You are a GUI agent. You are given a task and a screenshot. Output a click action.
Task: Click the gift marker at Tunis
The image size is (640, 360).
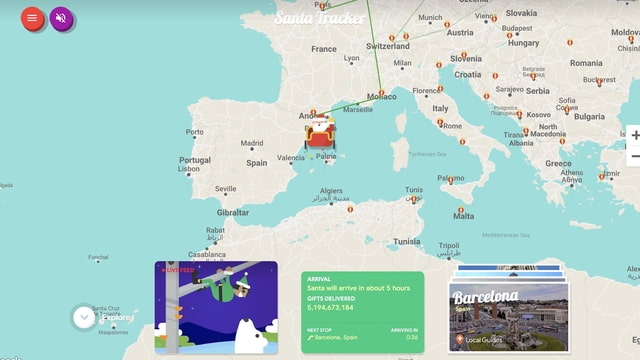pyautogui.click(x=414, y=200)
